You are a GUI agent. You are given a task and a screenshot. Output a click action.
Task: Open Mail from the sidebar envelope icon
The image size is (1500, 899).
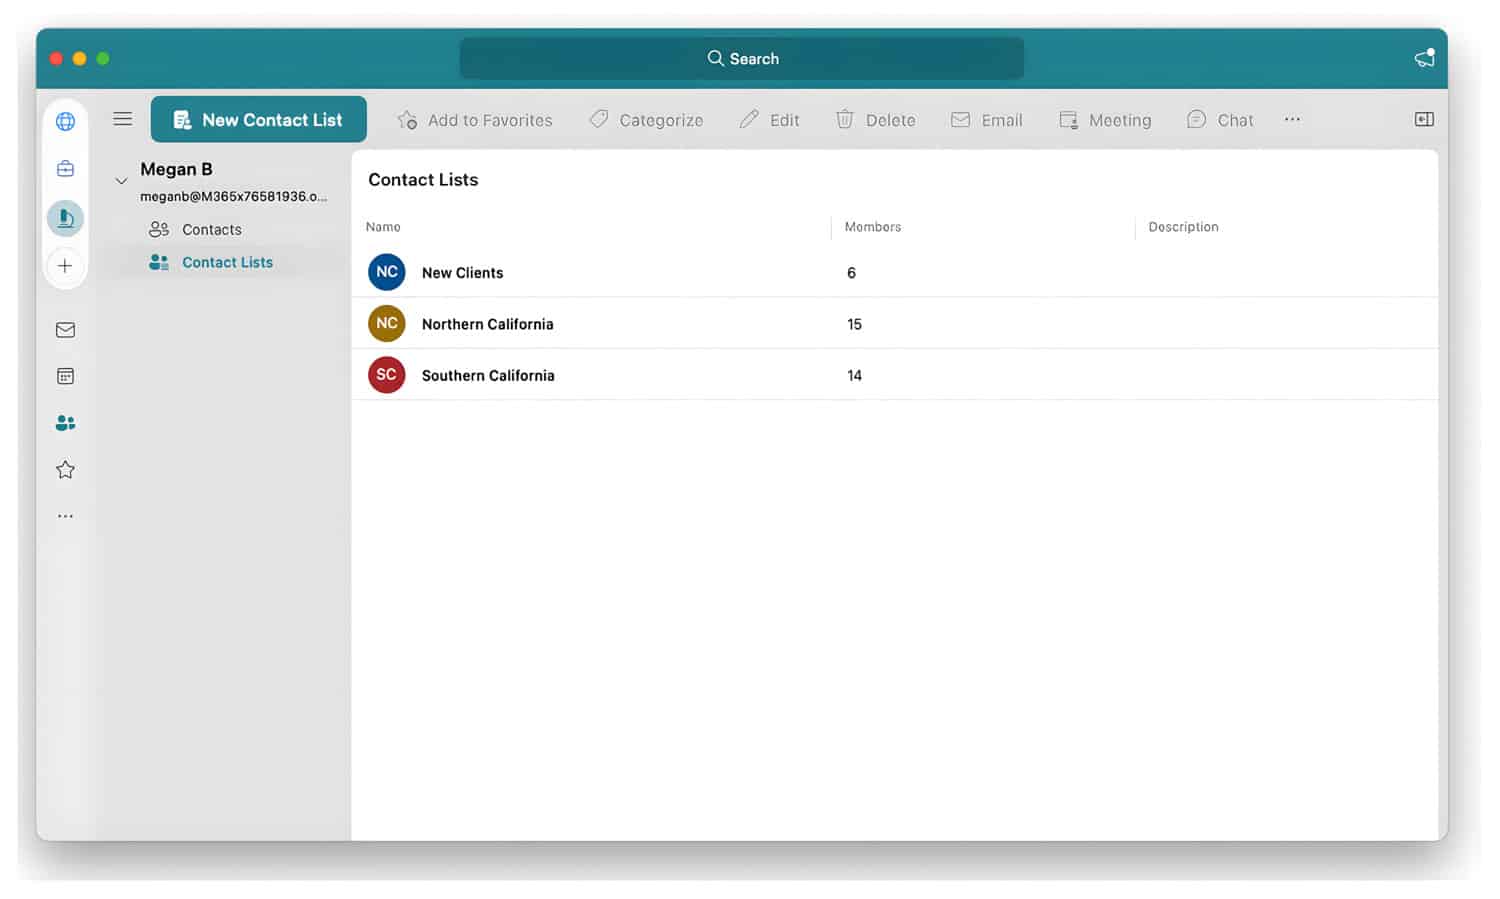point(65,330)
